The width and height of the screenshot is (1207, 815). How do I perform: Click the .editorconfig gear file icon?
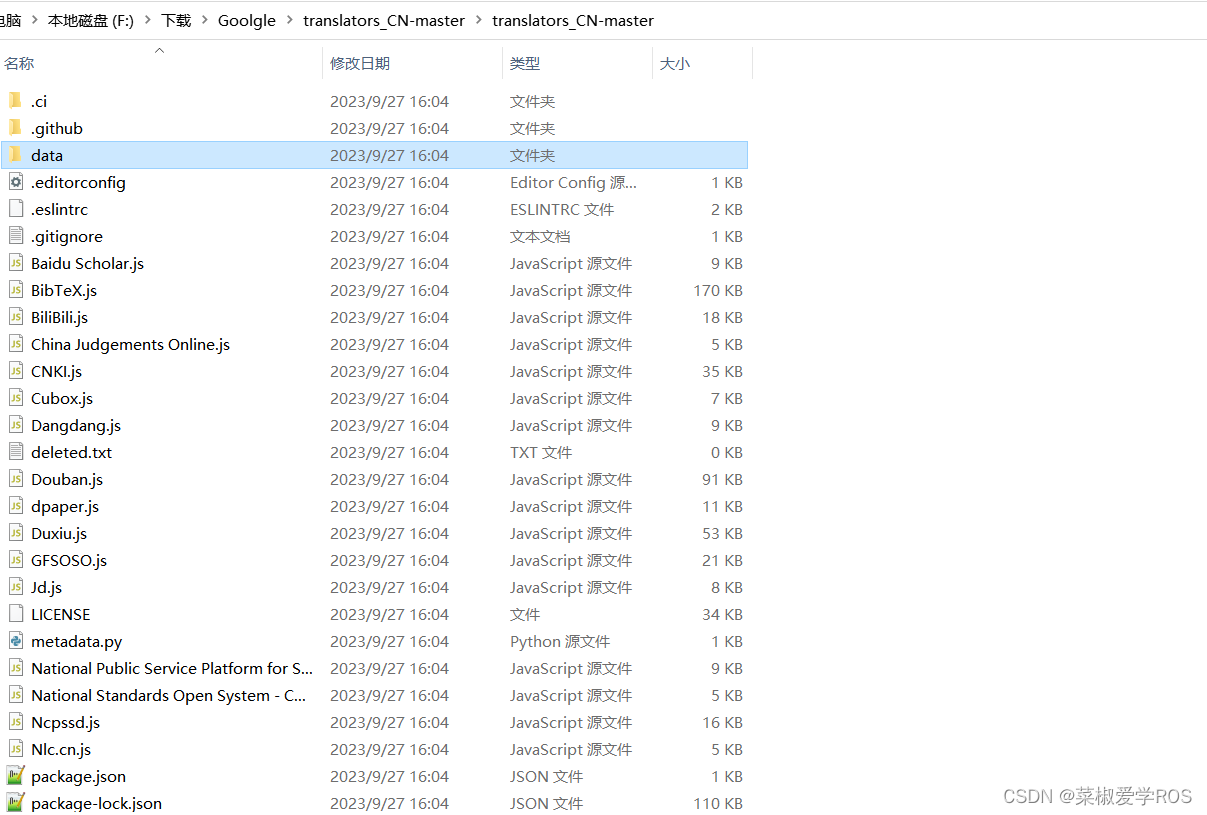coord(15,182)
